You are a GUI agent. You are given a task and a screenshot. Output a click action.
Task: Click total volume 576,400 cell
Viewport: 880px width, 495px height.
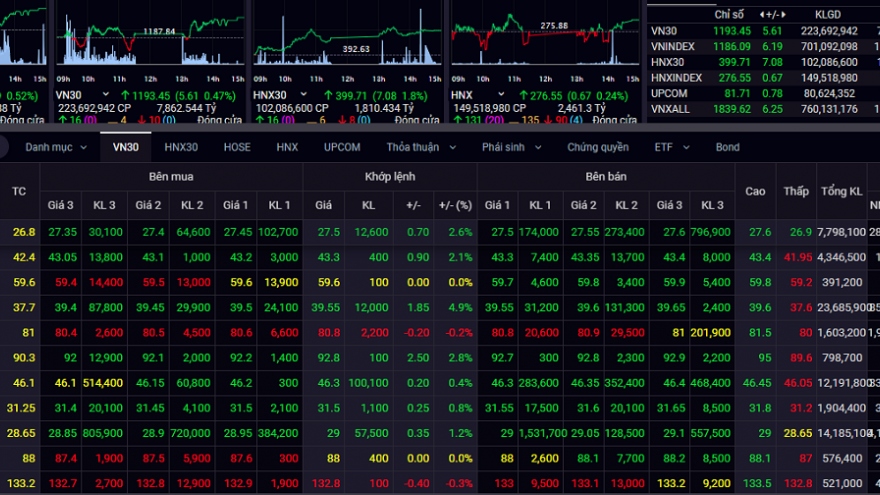(x=842, y=459)
